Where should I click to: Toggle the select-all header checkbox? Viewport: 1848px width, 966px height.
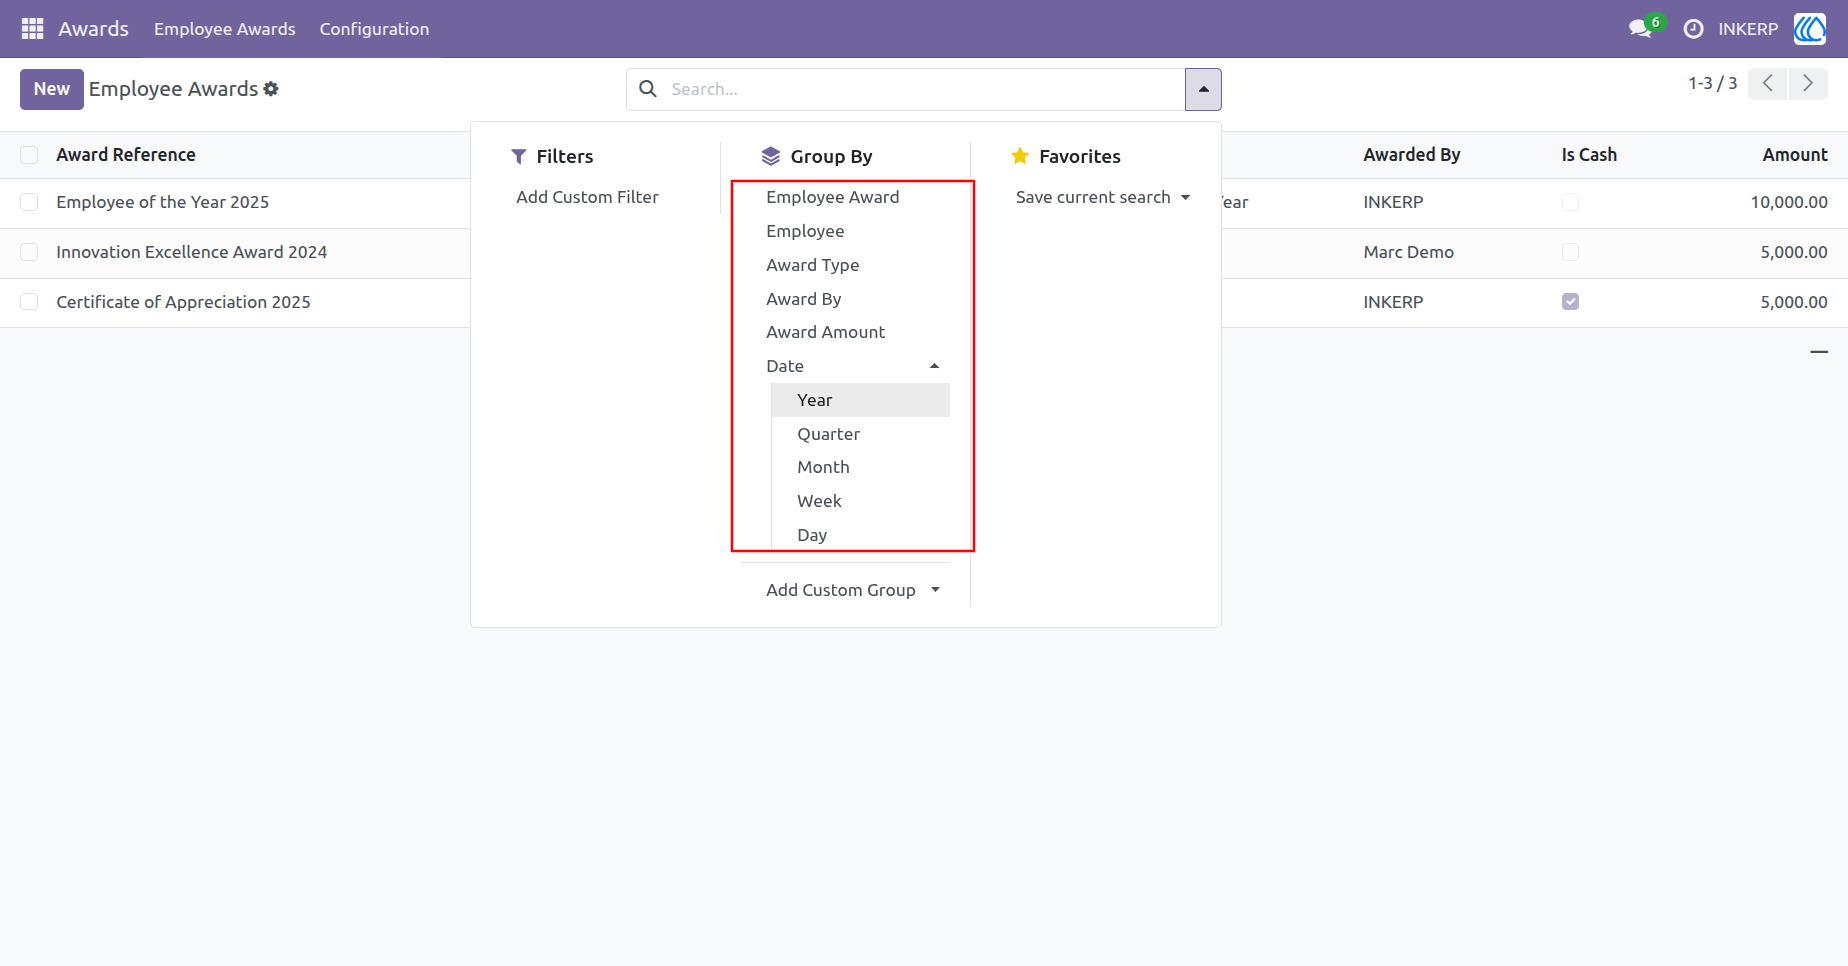pos(29,155)
